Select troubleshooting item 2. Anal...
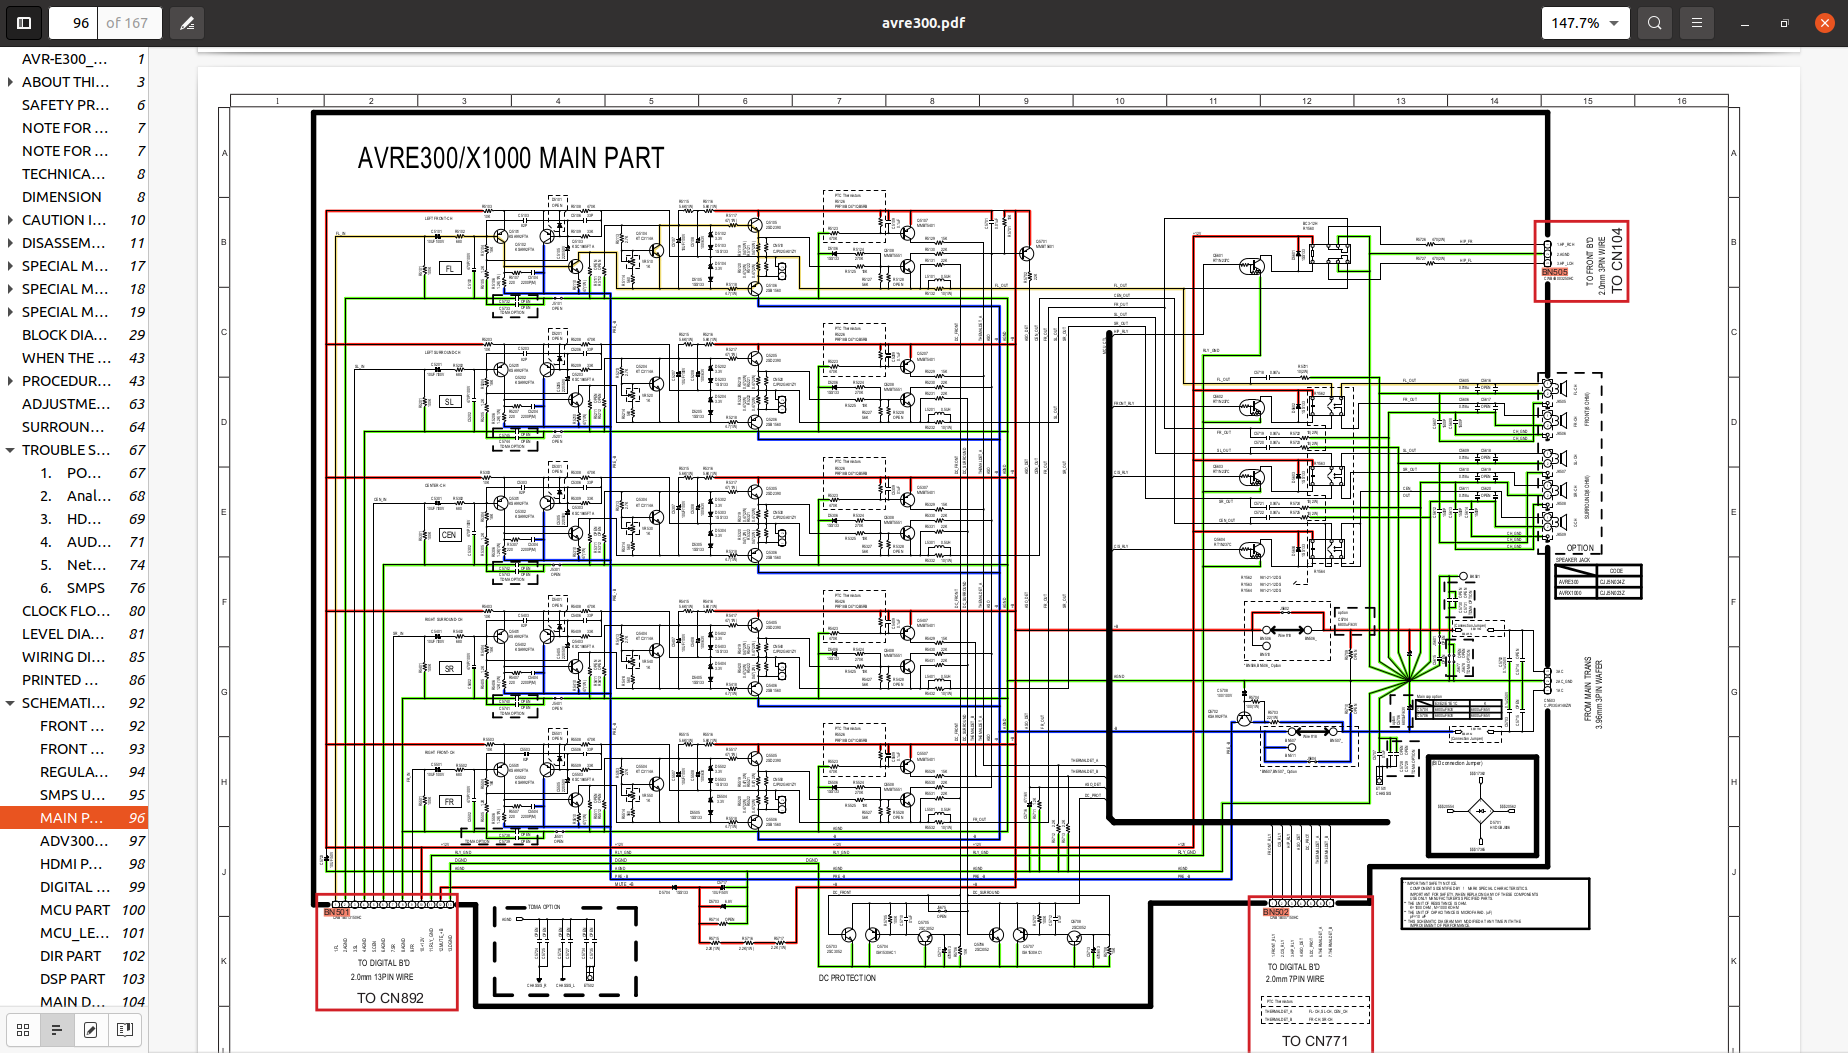 [x=74, y=496]
